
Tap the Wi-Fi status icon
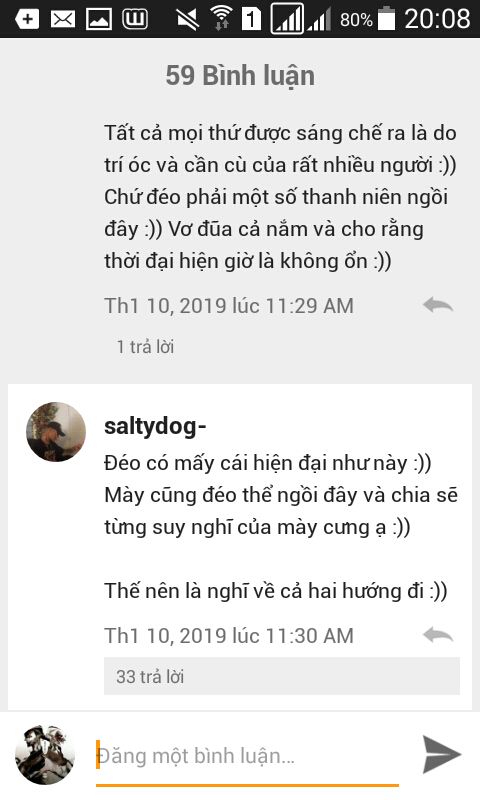click(x=221, y=19)
